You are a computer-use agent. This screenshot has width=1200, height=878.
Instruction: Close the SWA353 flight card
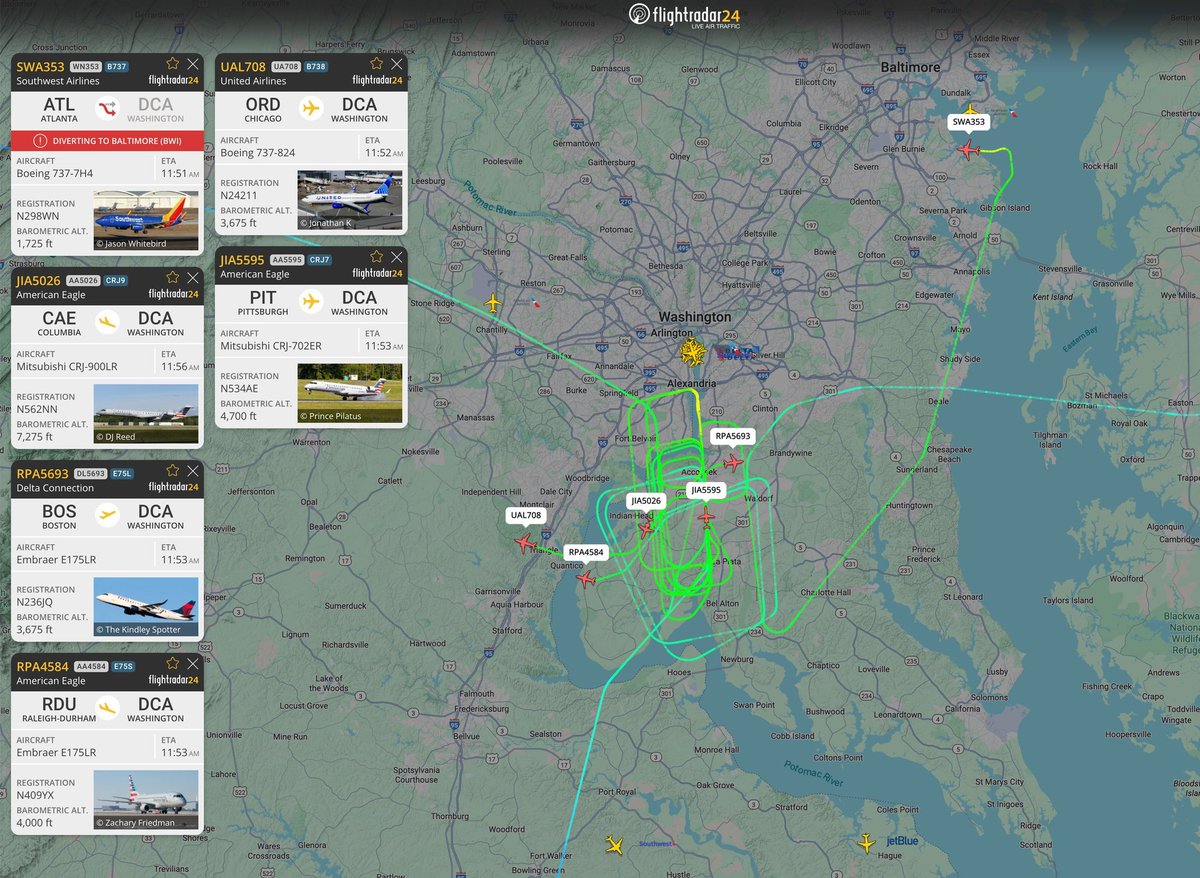pyautogui.click(x=192, y=64)
